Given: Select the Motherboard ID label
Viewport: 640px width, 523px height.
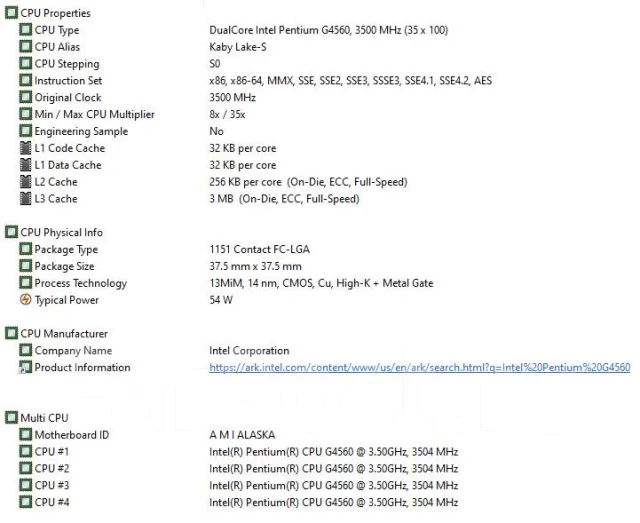Looking at the screenshot, I should (x=72, y=435).
